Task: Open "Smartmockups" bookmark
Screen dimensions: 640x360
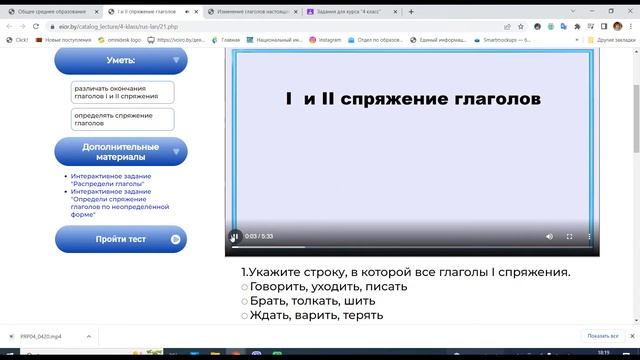Action: tap(502, 40)
